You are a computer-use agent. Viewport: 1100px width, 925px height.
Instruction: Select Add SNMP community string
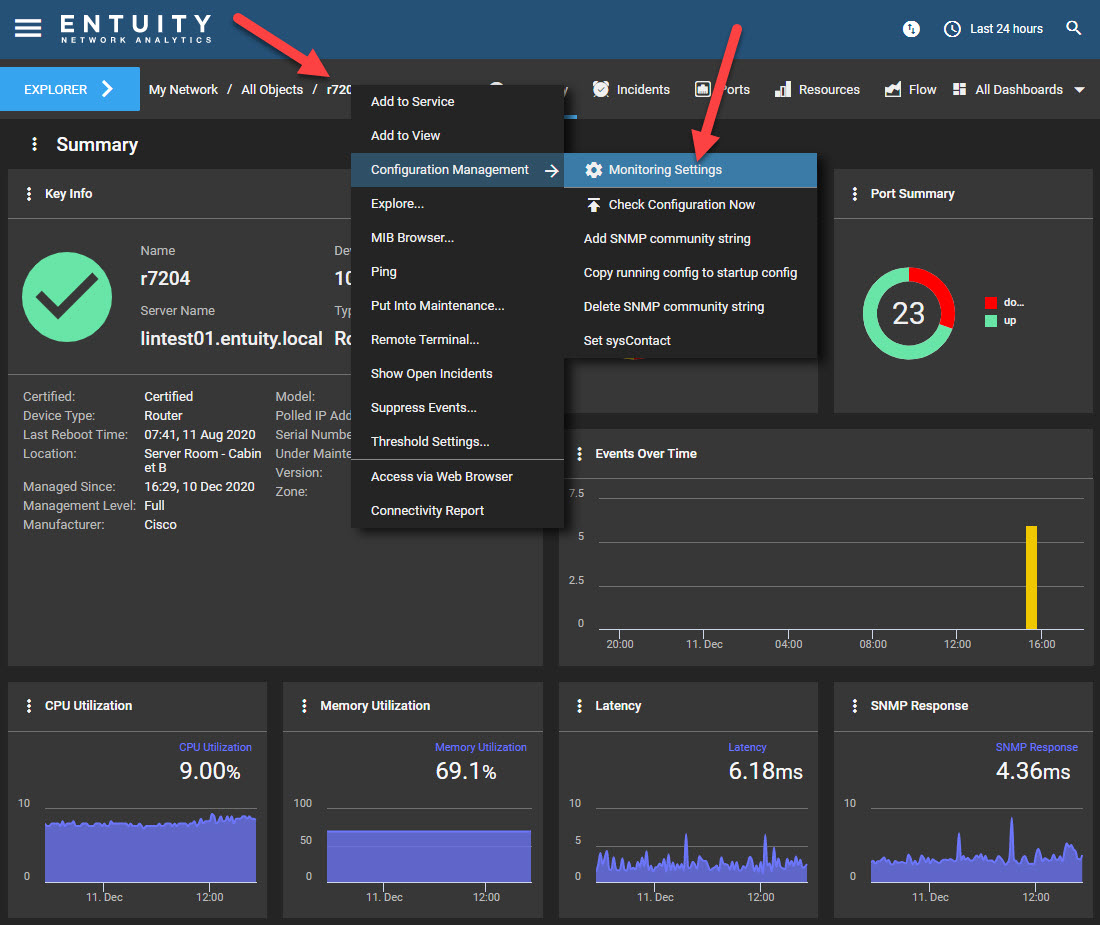coord(690,238)
